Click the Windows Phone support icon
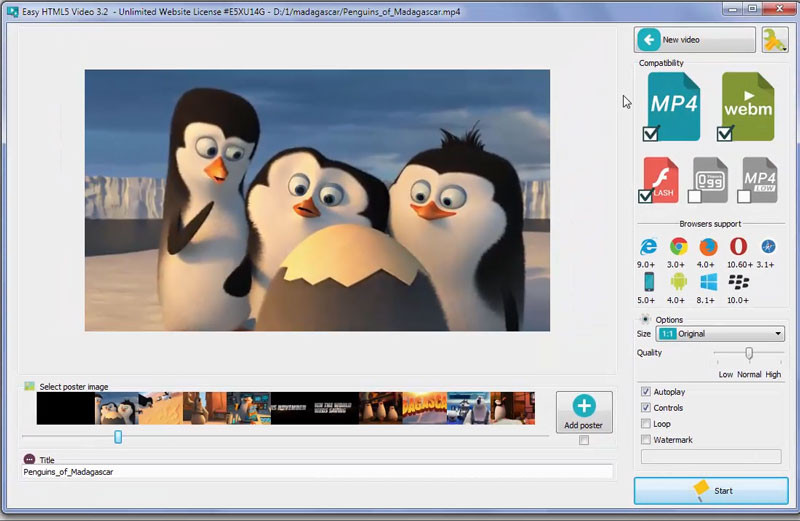Viewport: 800px width, 521px height. pos(709,282)
